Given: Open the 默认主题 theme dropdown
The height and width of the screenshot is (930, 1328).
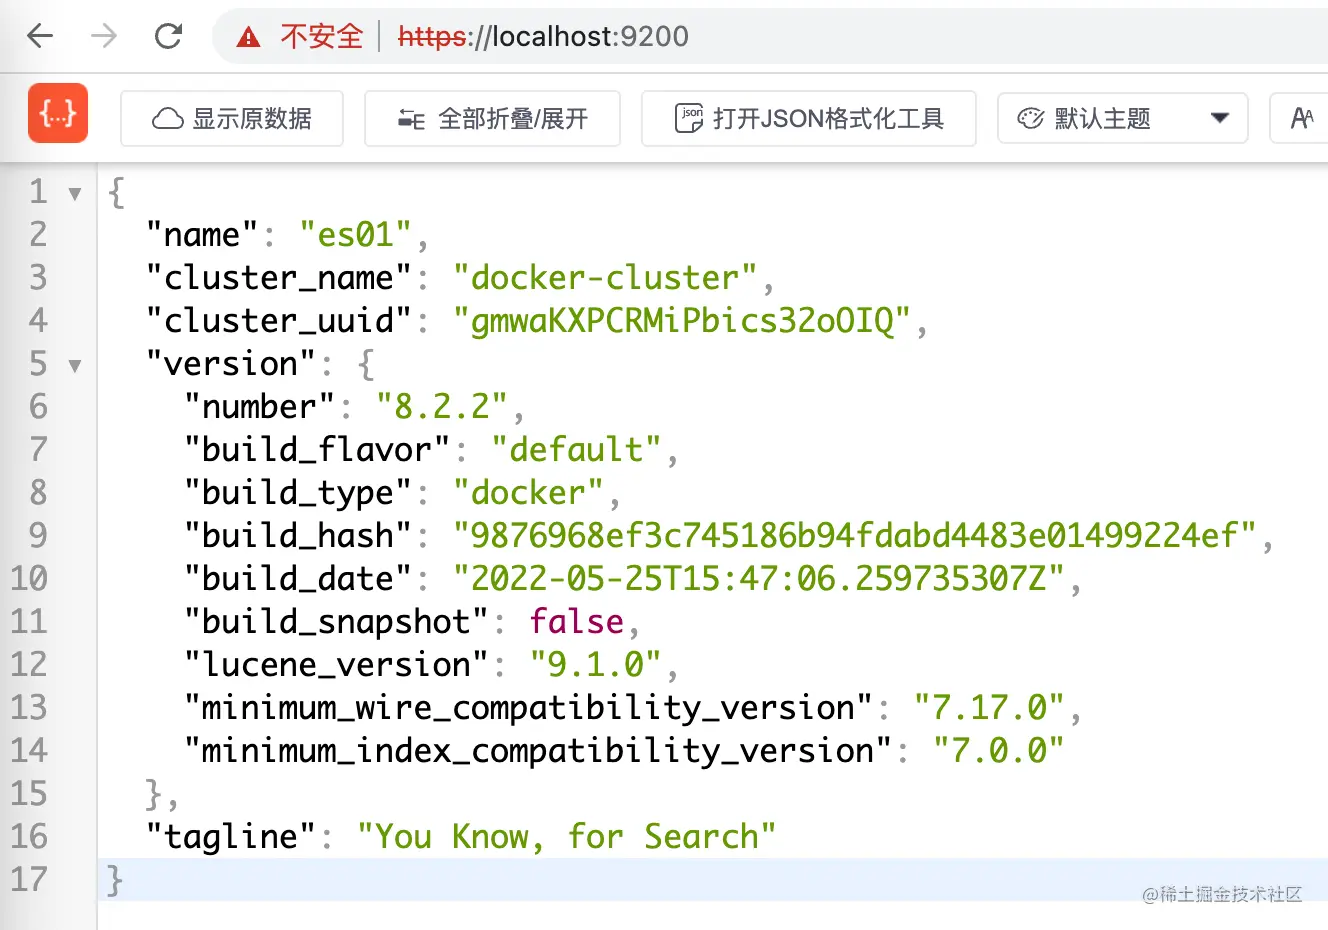Looking at the screenshot, I should 1123,119.
